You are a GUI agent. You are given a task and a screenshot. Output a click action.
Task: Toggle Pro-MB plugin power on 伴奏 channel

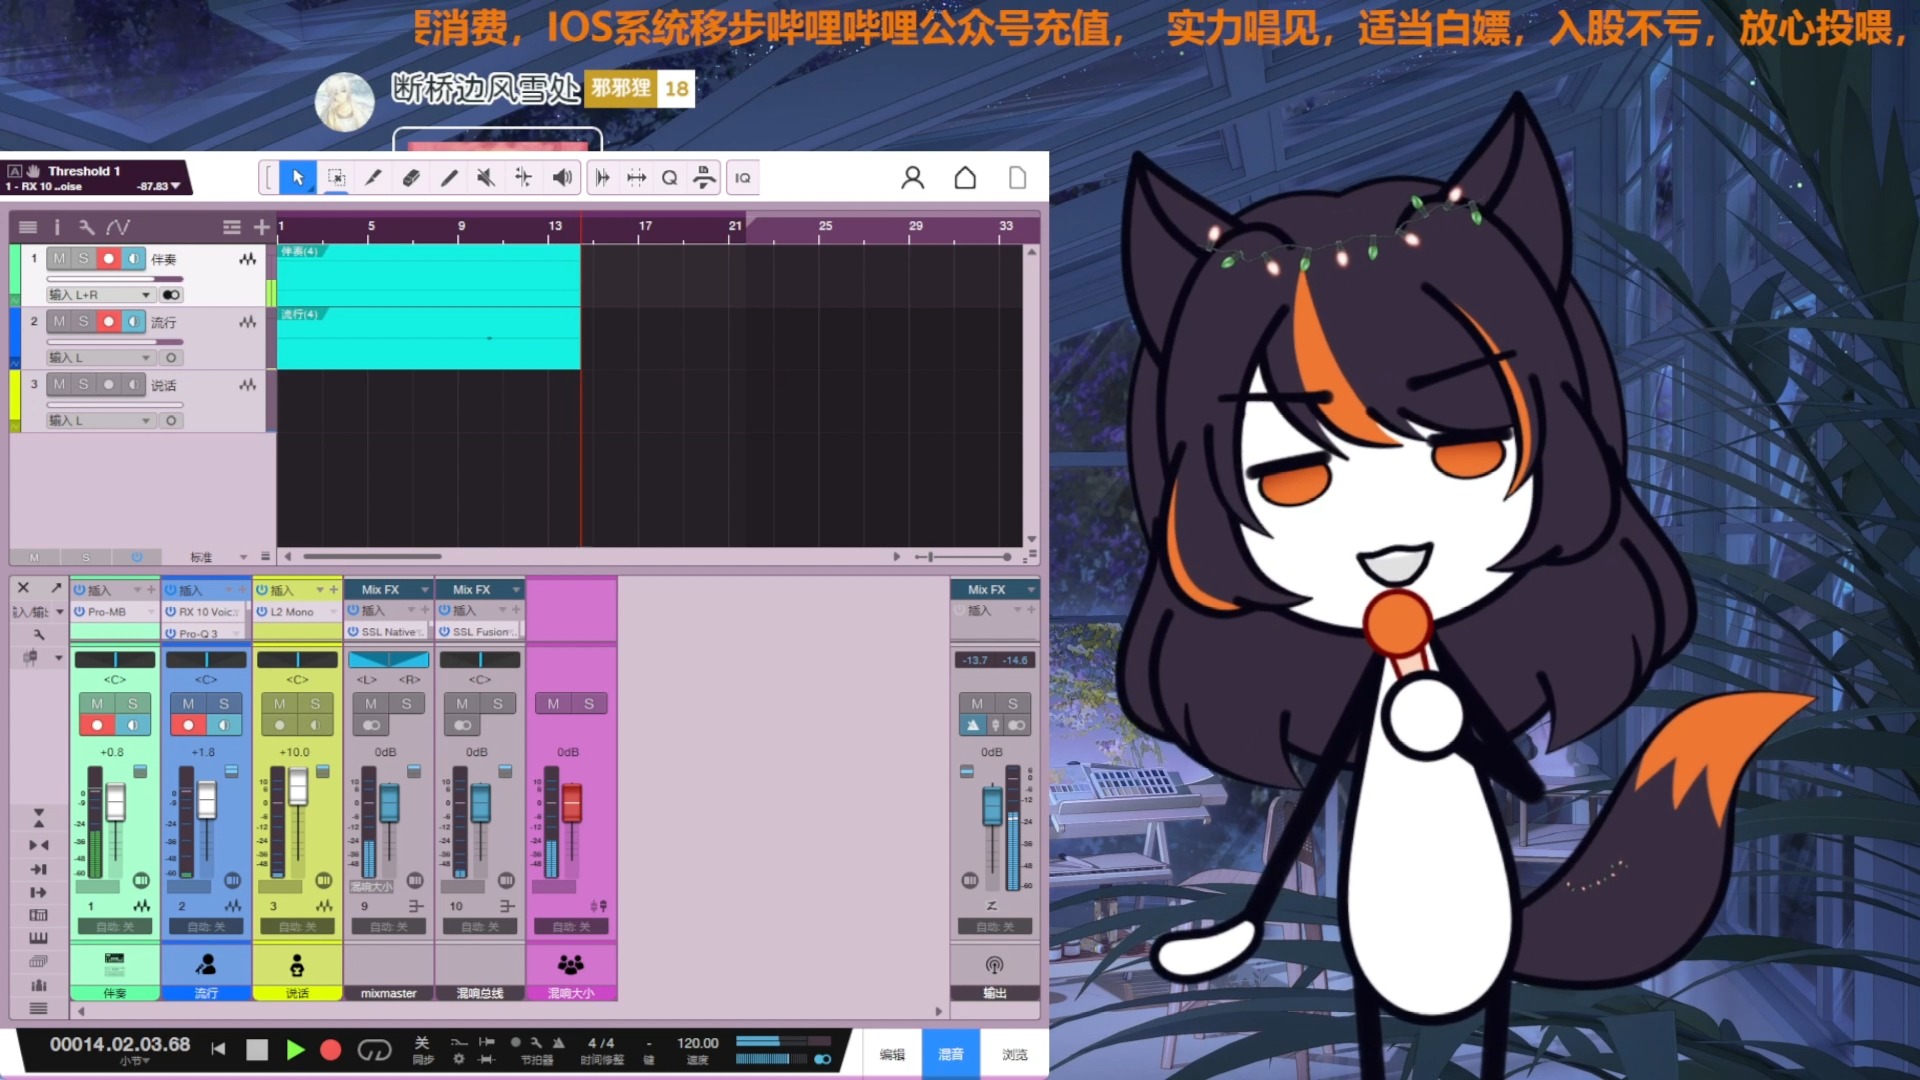click(79, 611)
